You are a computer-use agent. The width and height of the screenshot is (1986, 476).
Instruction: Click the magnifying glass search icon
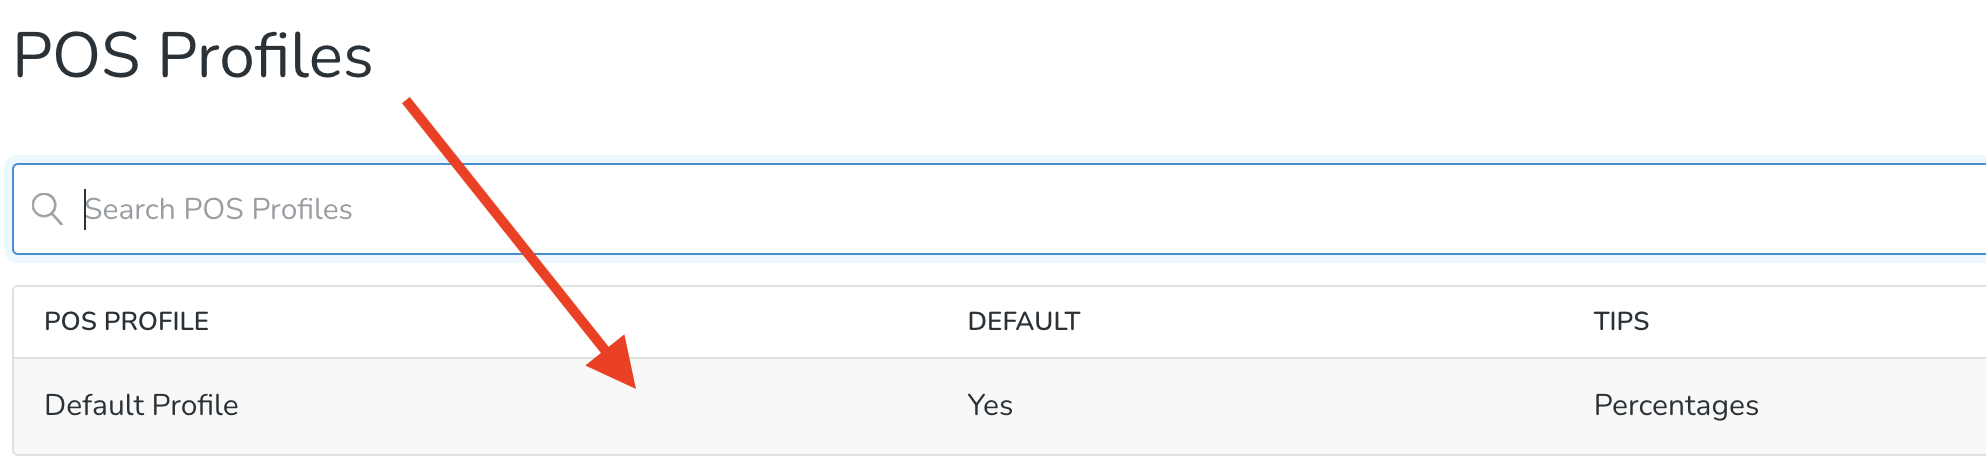(x=47, y=209)
